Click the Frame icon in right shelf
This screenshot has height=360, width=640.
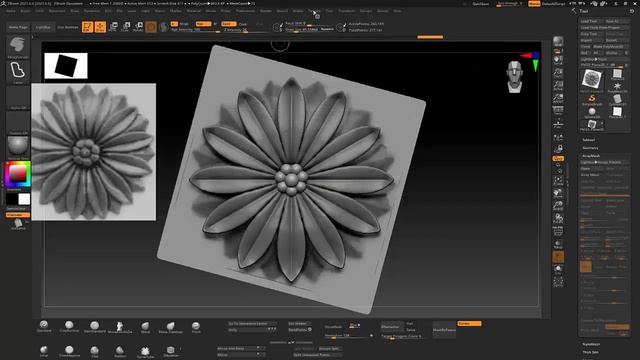tap(558, 180)
